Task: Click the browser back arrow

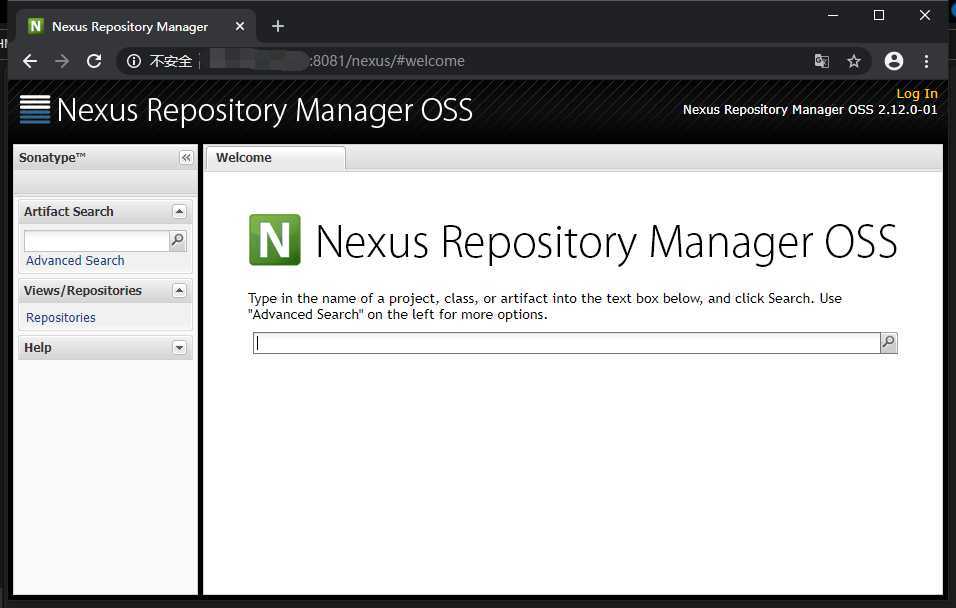Action: (x=30, y=61)
